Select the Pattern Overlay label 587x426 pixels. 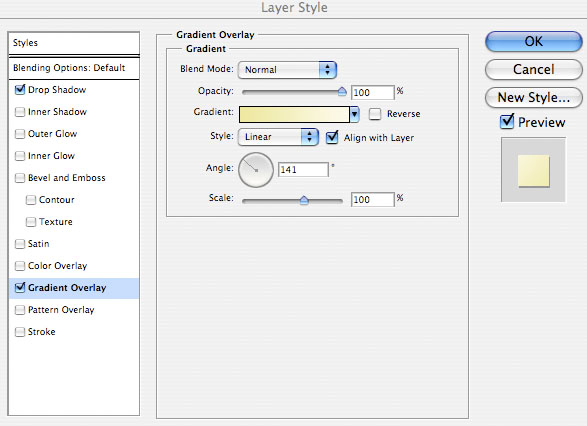coord(61,310)
